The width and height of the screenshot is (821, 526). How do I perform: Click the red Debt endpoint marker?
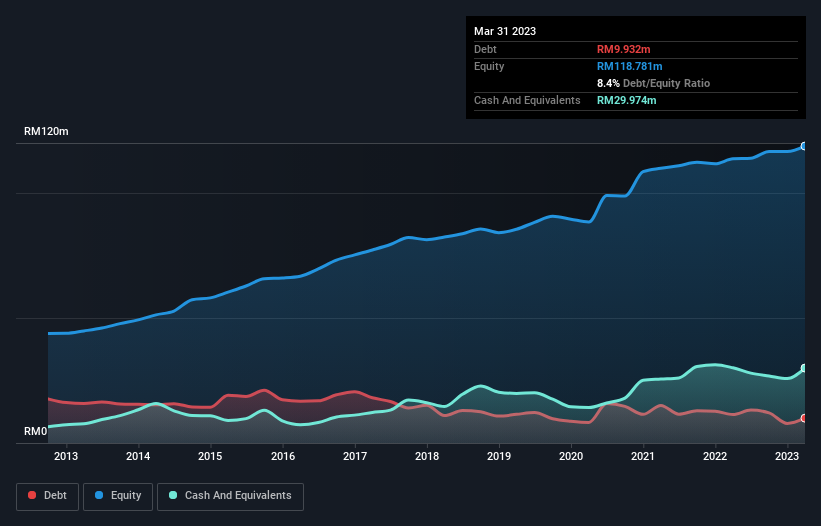click(x=804, y=418)
